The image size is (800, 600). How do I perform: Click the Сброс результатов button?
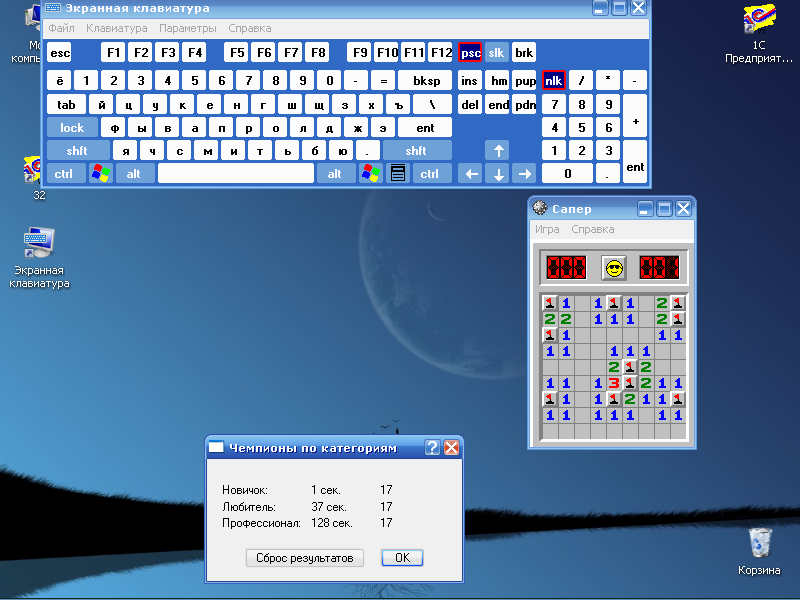click(305, 558)
